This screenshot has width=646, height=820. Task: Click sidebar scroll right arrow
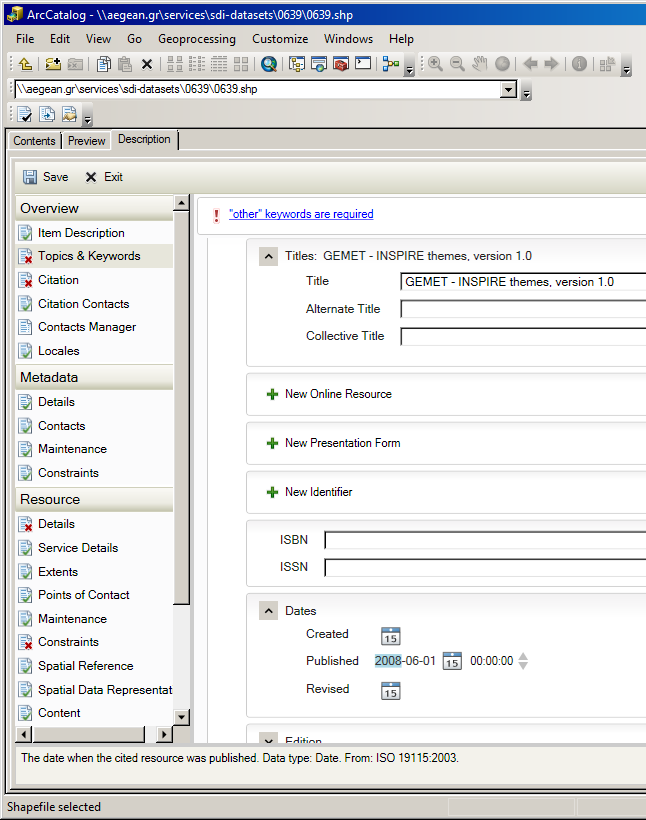point(164,735)
